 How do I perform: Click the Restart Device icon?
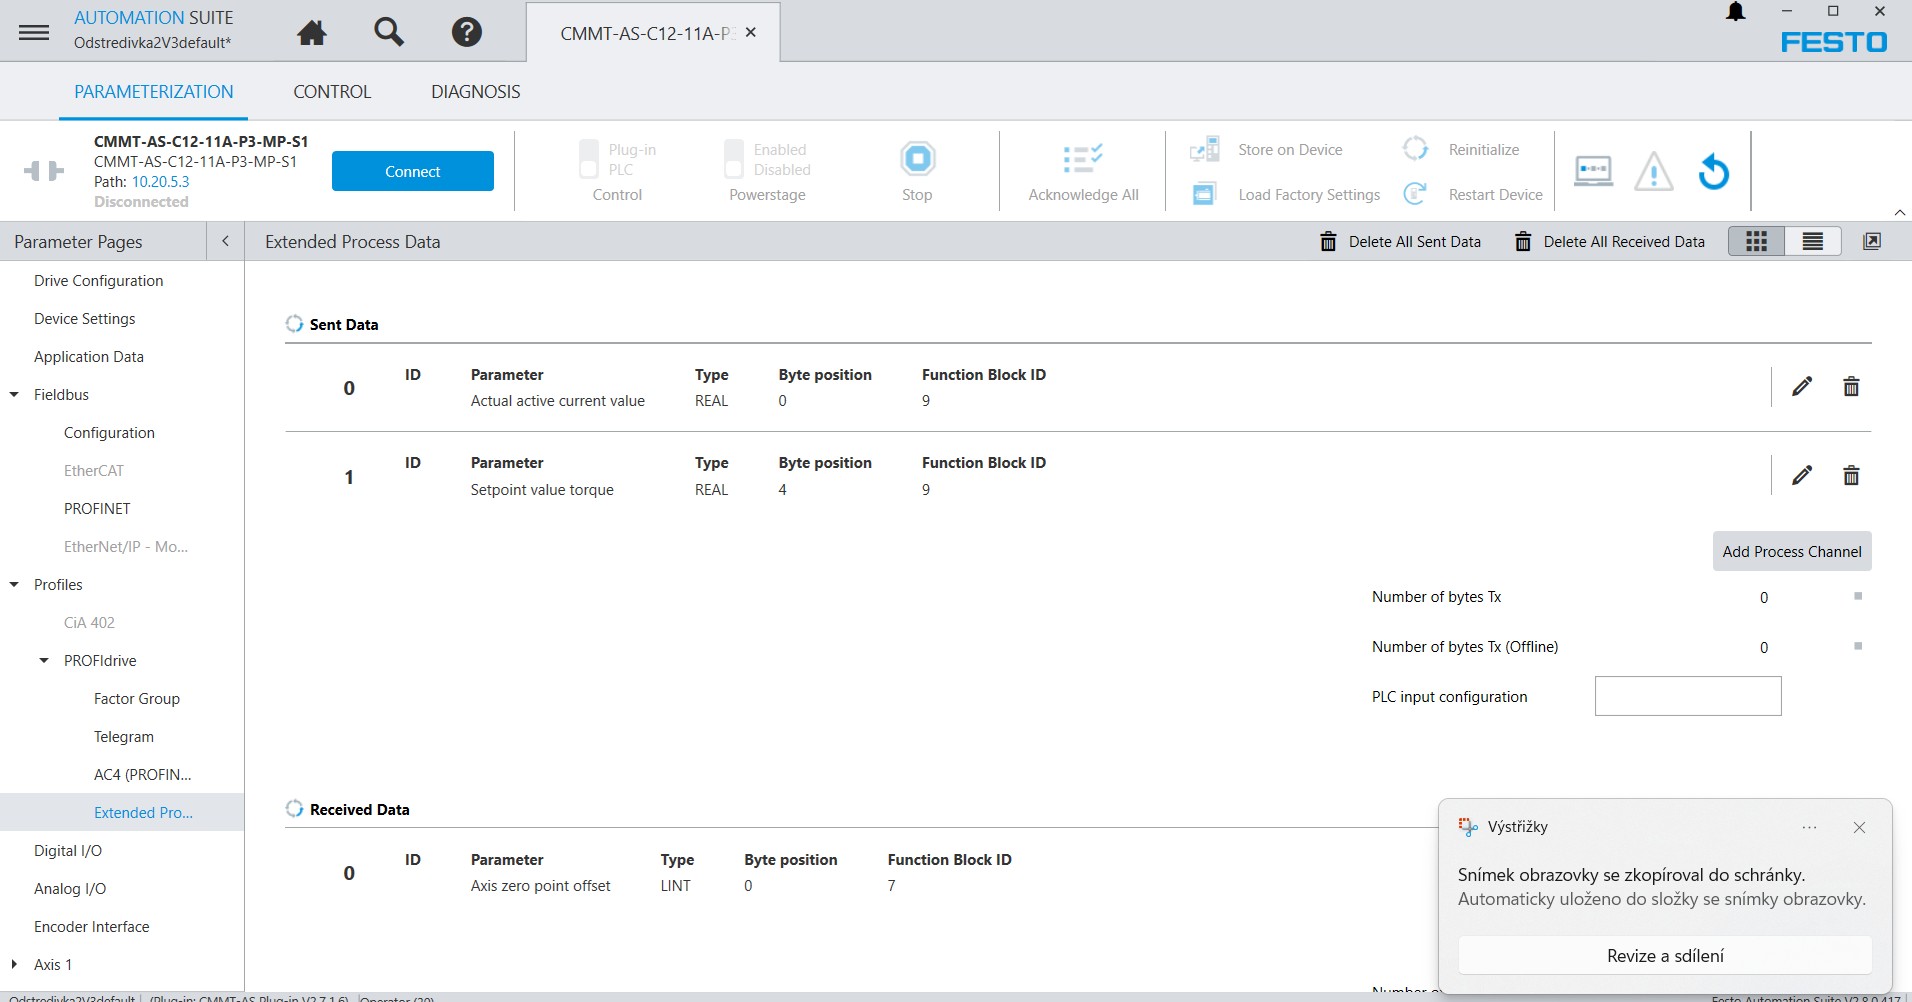pos(1415,194)
